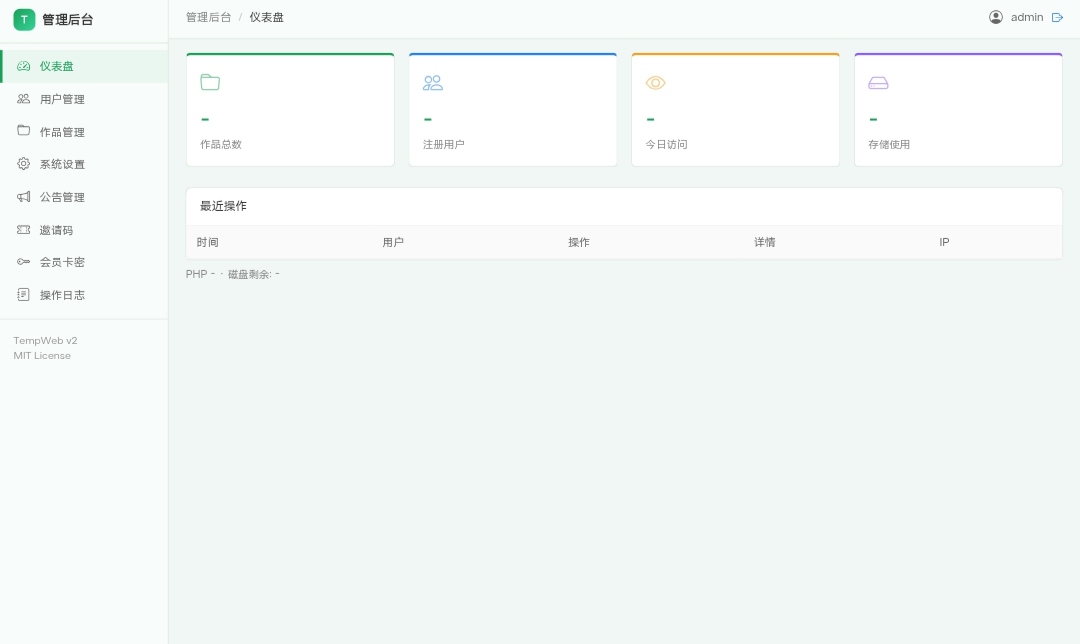Viewport: 1080px width, 644px height.
Task: Click the MIT License footer text
Action: pos(42,355)
